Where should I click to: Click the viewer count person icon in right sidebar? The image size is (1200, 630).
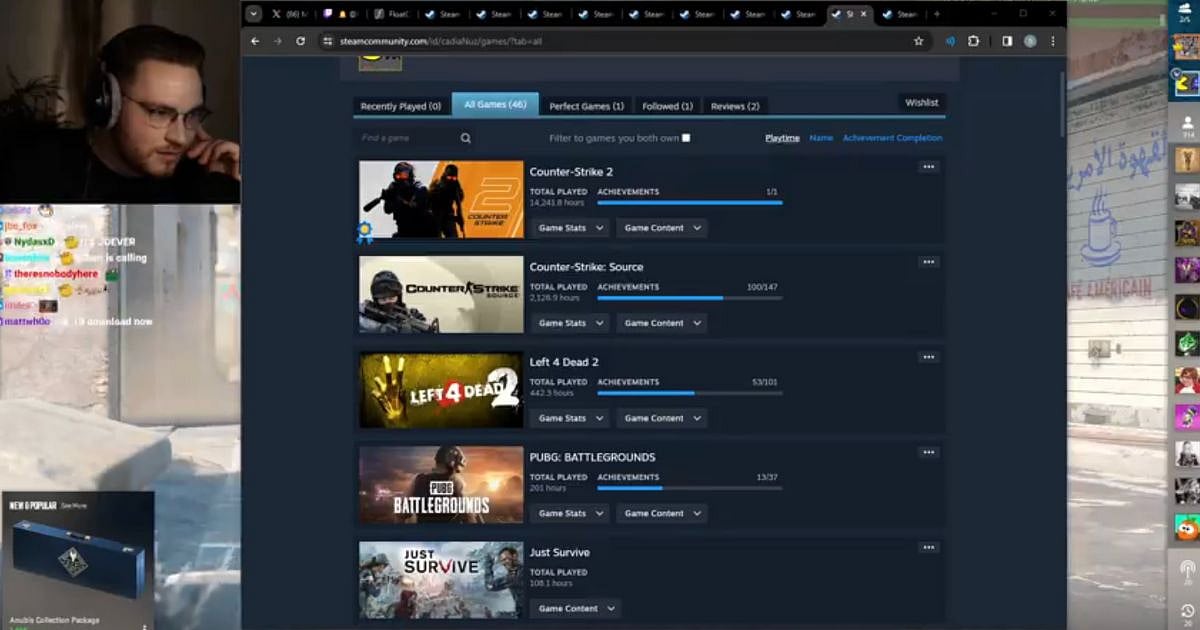pyautogui.click(x=1187, y=123)
